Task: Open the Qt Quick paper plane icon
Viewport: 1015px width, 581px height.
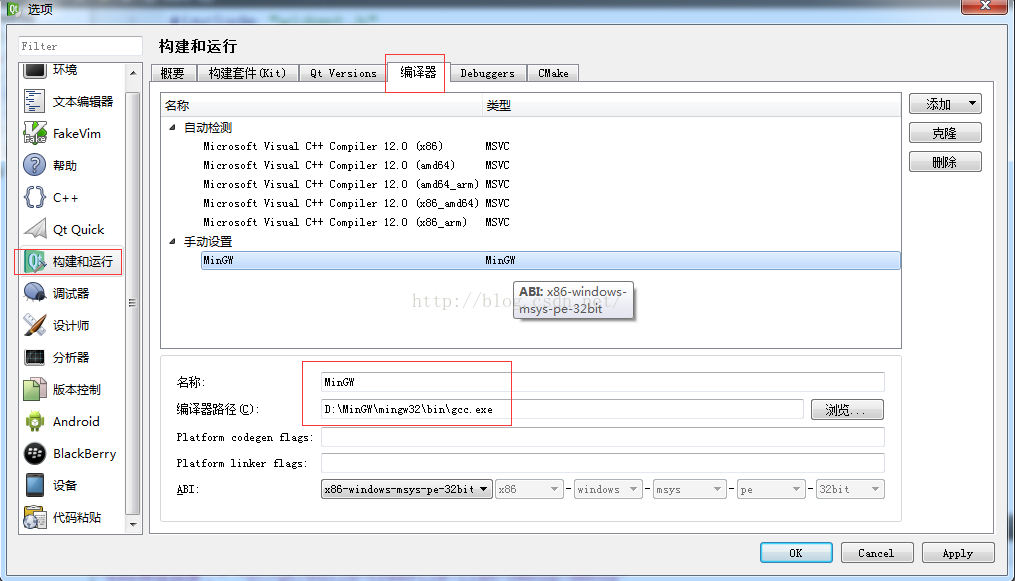Action: pos(34,229)
